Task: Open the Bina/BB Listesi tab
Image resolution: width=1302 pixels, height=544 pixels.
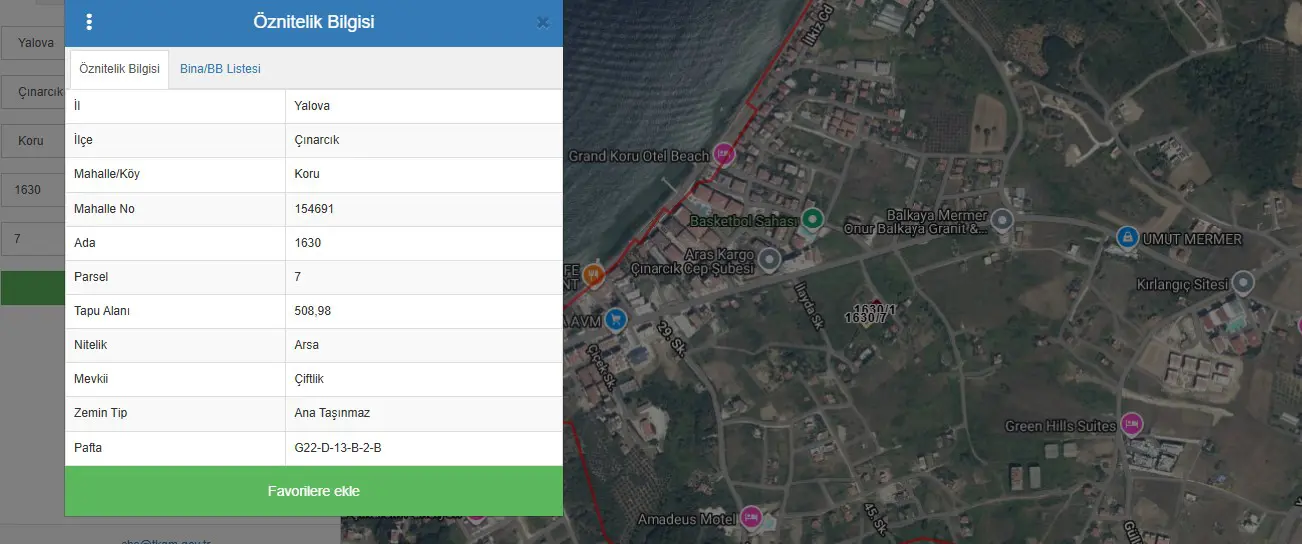Action: pos(220,69)
